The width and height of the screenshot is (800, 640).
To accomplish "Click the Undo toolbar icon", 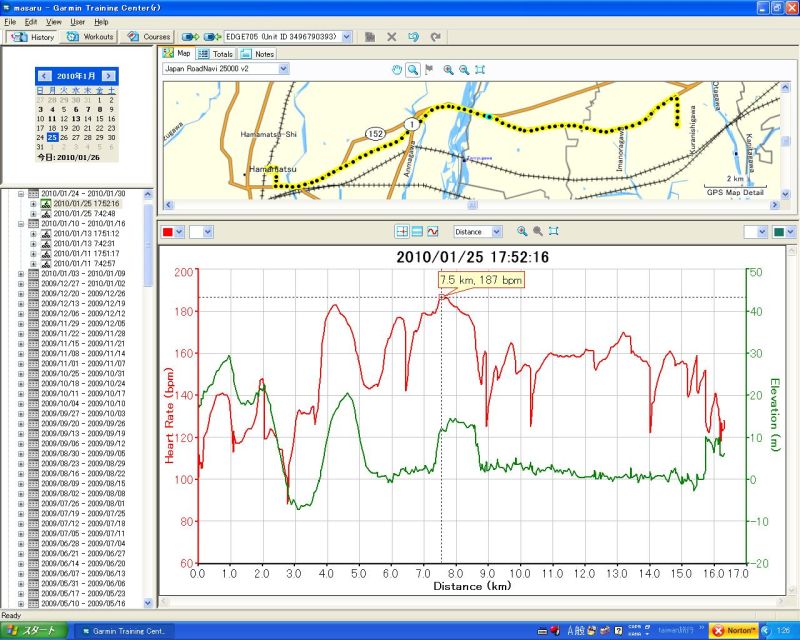I will point(413,37).
